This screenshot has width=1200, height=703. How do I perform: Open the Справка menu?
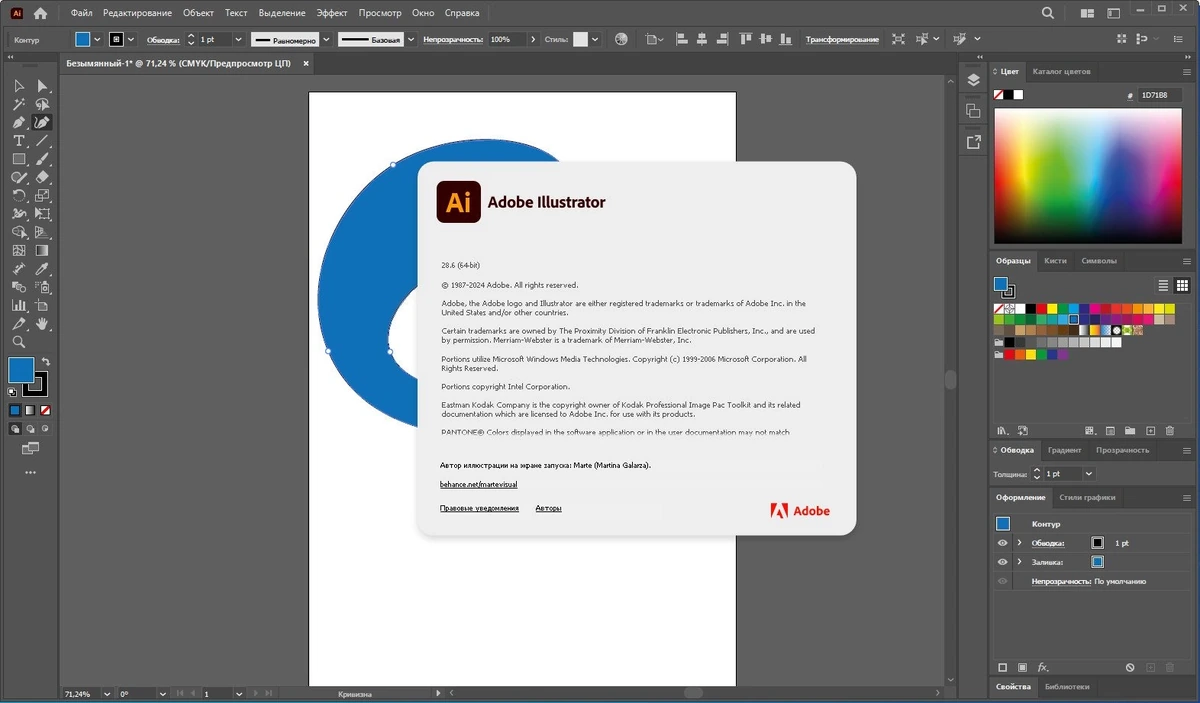tap(462, 14)
